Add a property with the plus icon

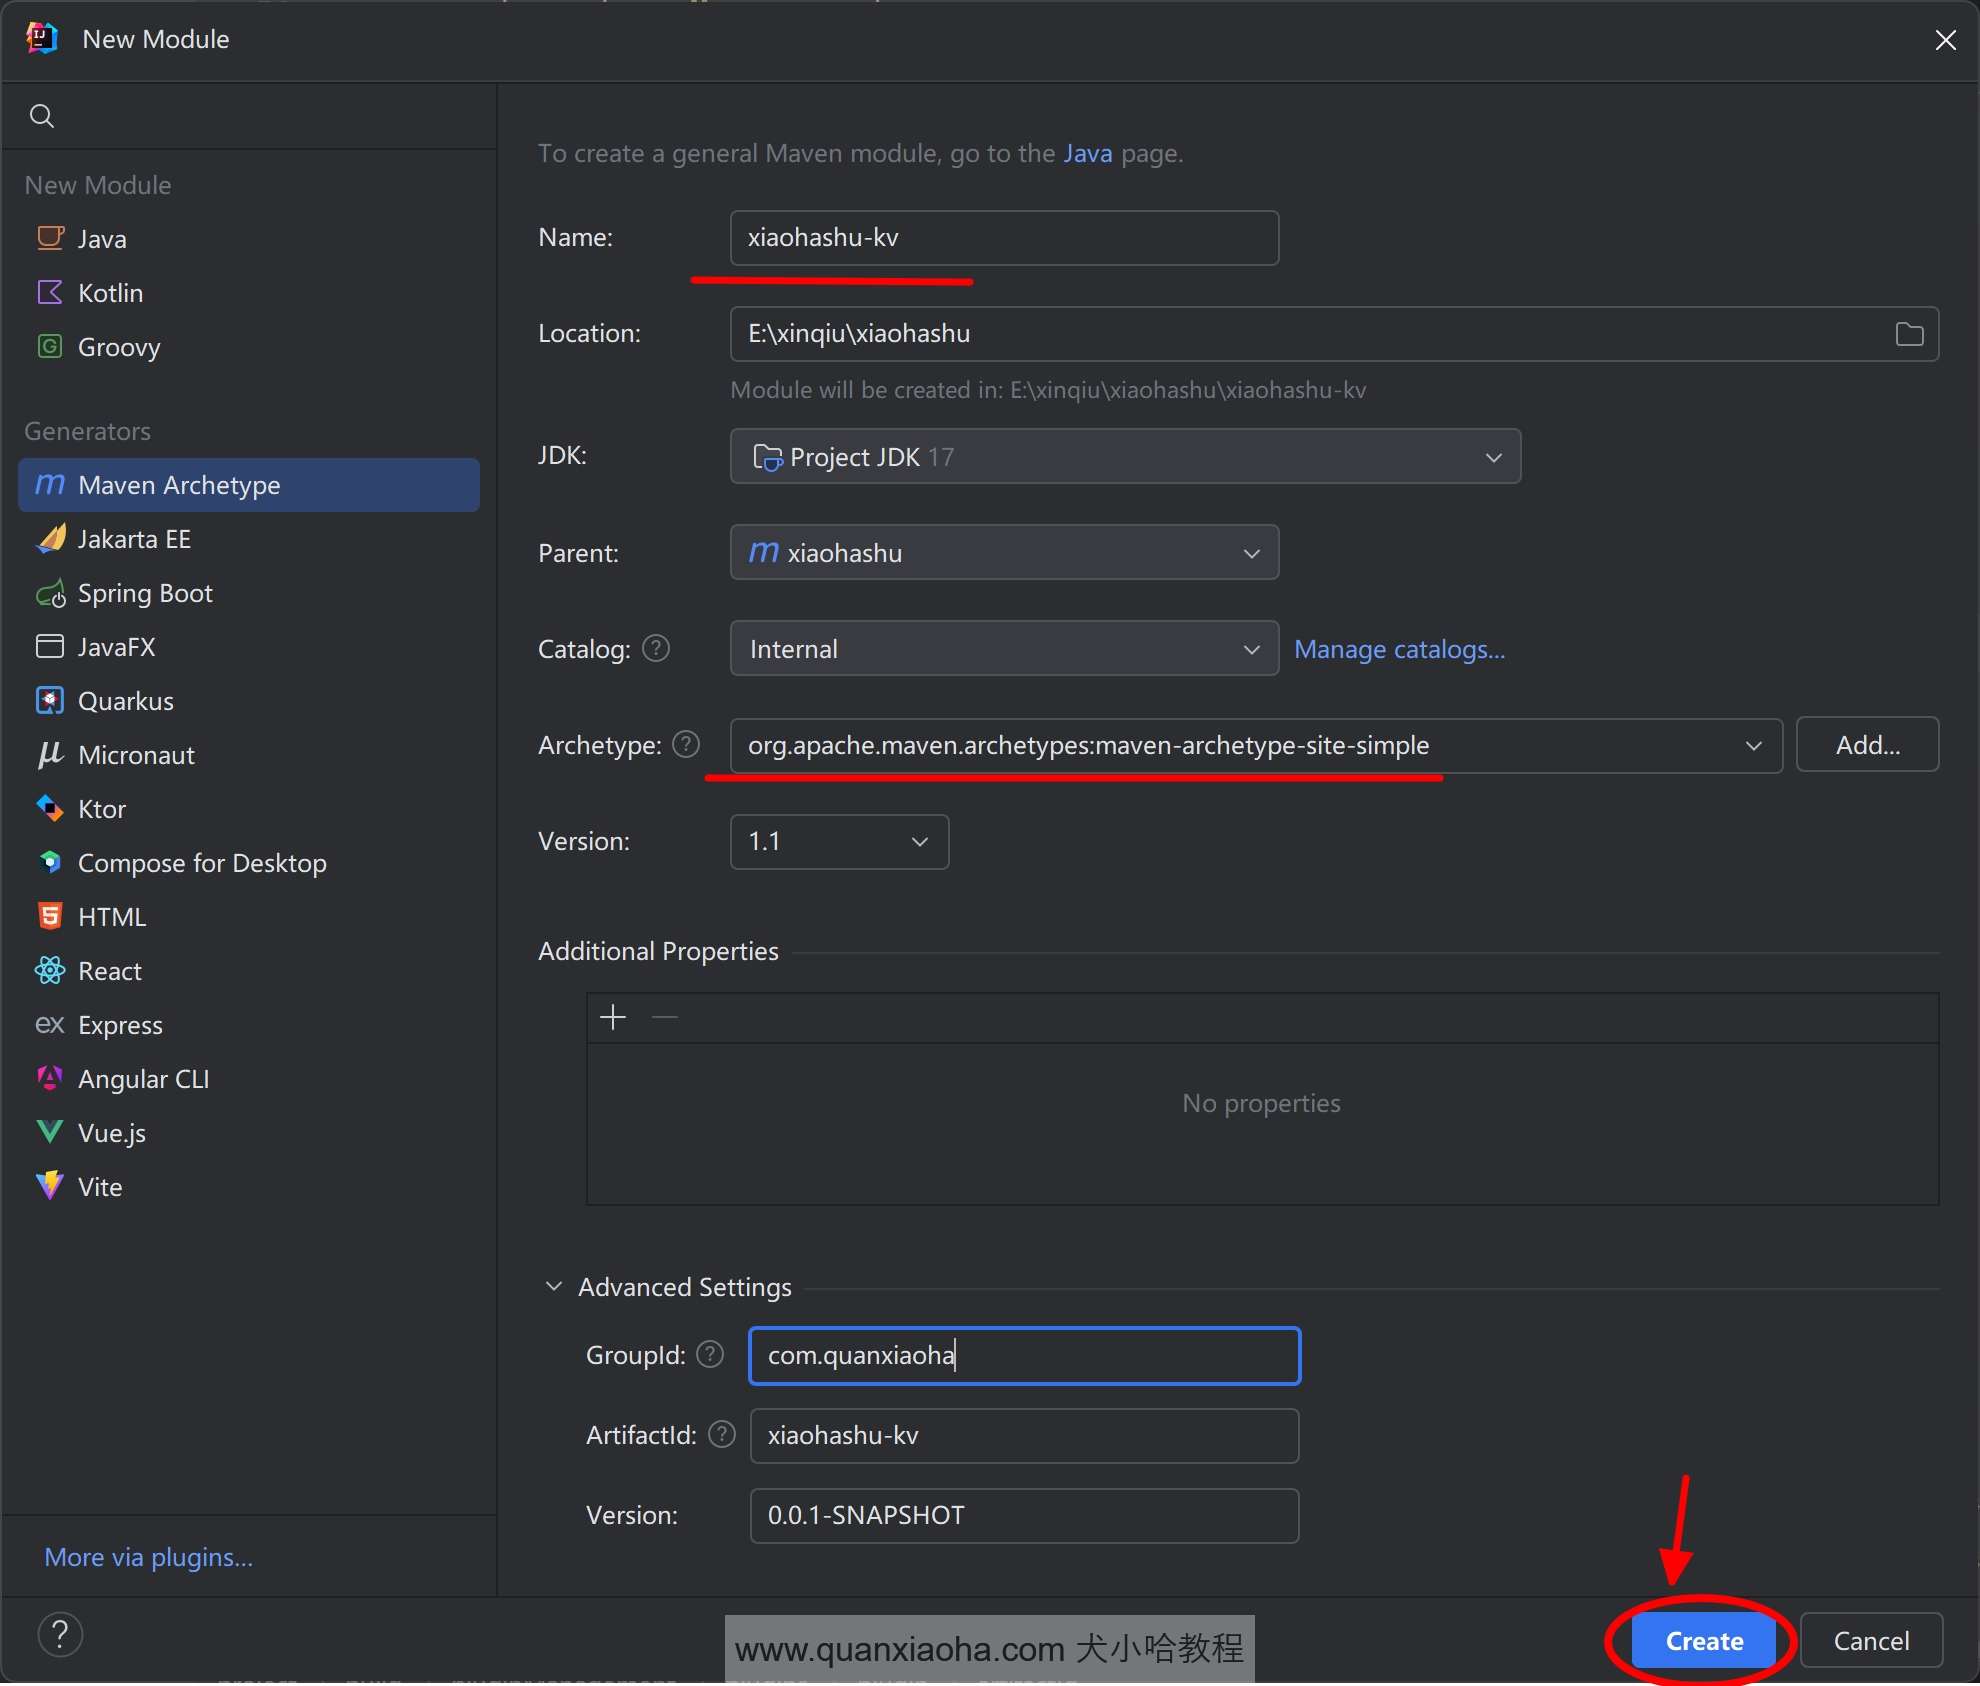pyautogui.click(x=613, y=1018)
